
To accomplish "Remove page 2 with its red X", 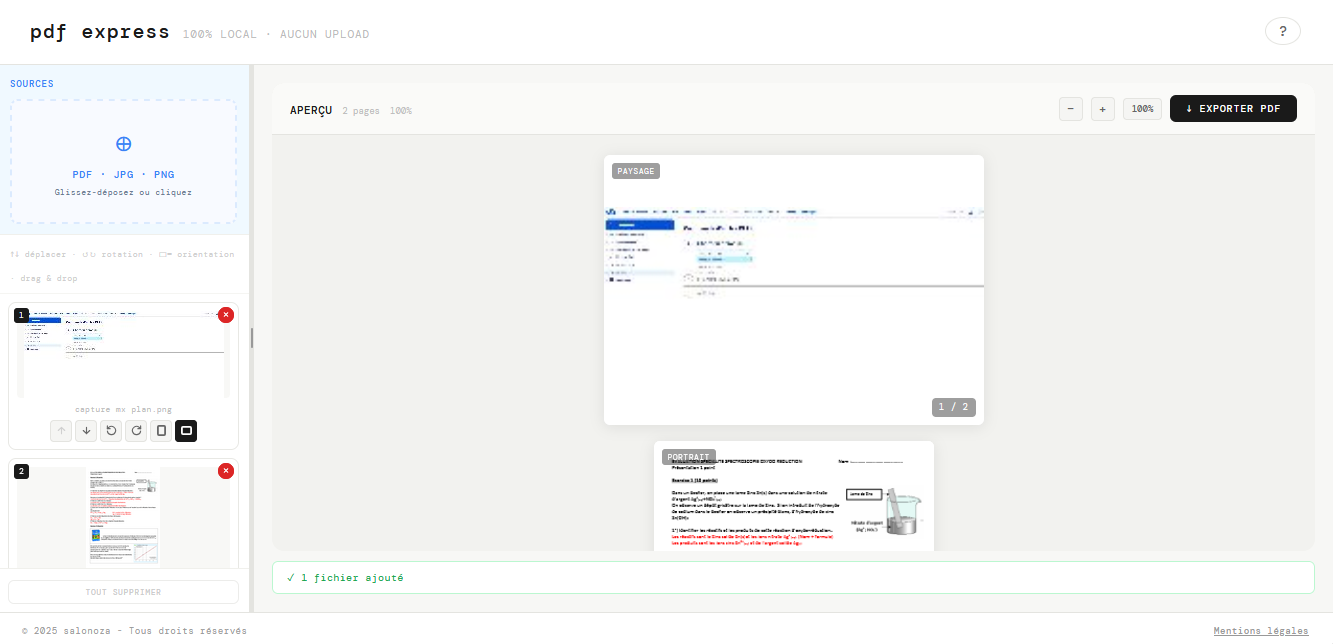I will coord(226,471).
